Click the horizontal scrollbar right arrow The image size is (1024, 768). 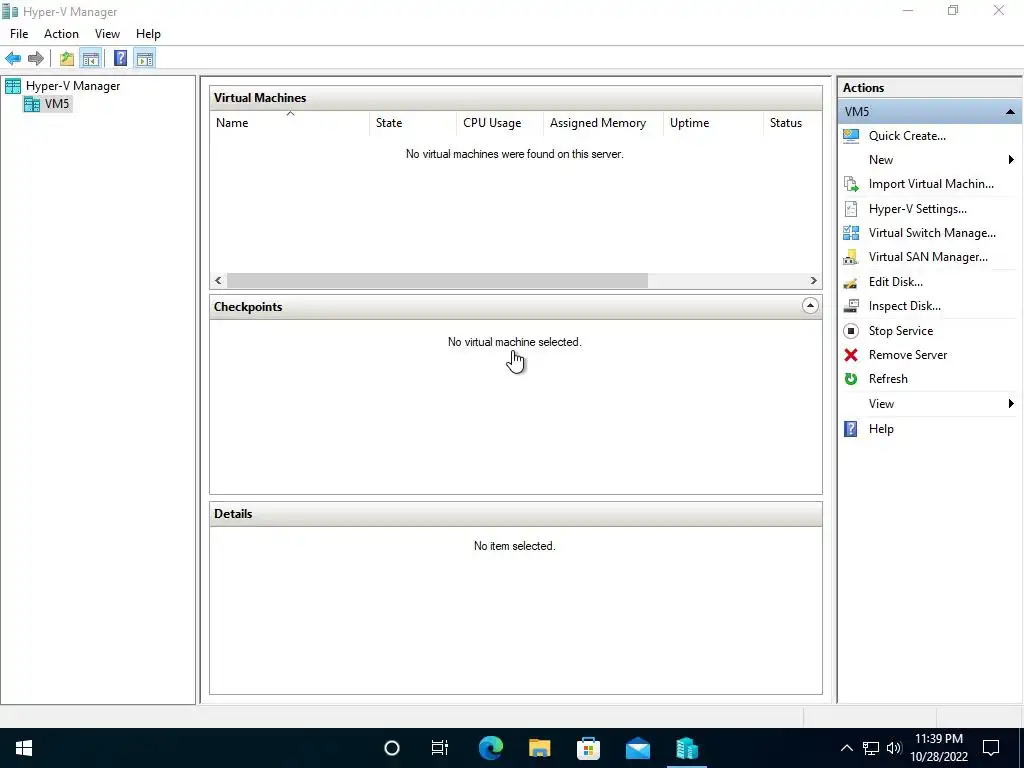[x=814, y=281]
